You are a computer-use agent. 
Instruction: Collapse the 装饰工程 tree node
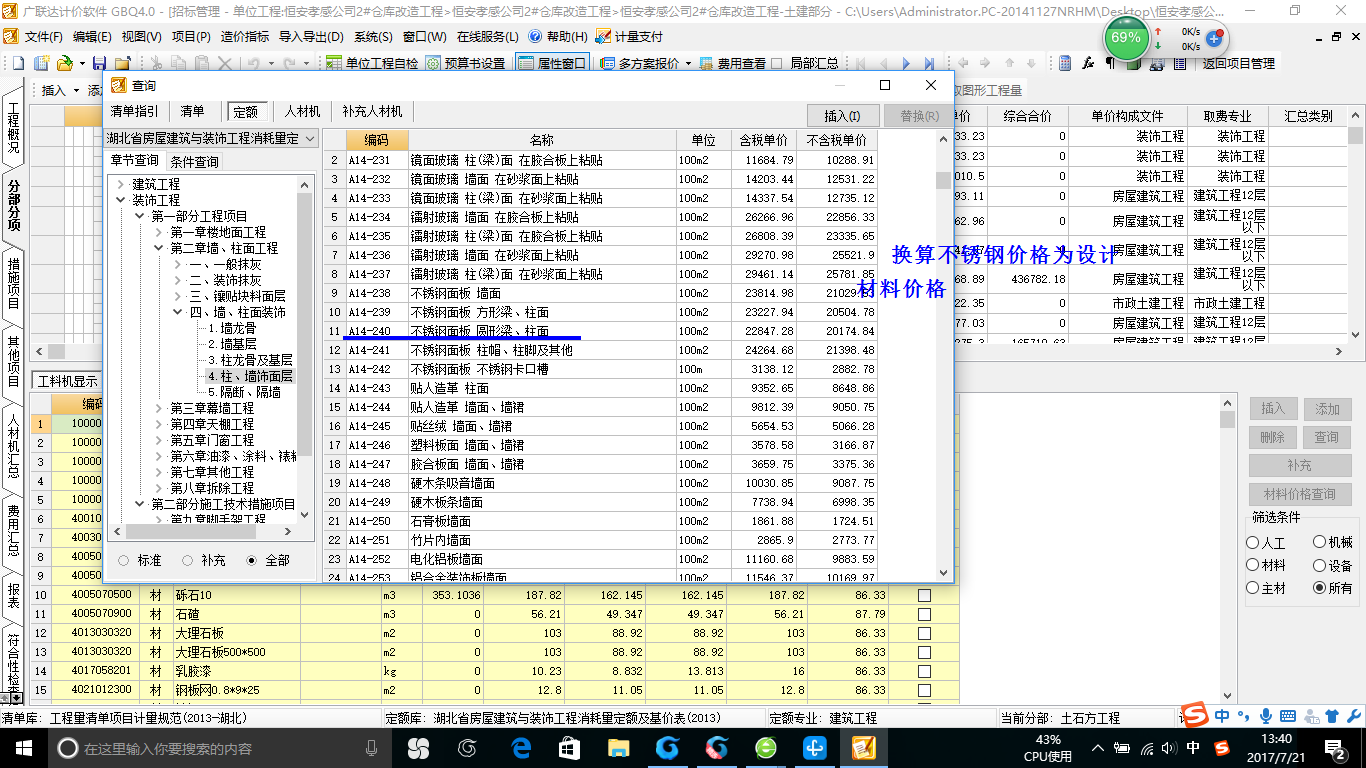(122, 200)
